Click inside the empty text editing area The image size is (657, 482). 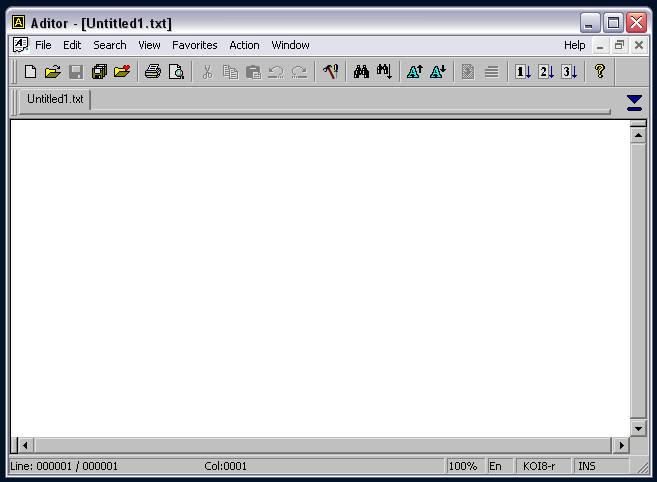[320, 278]
